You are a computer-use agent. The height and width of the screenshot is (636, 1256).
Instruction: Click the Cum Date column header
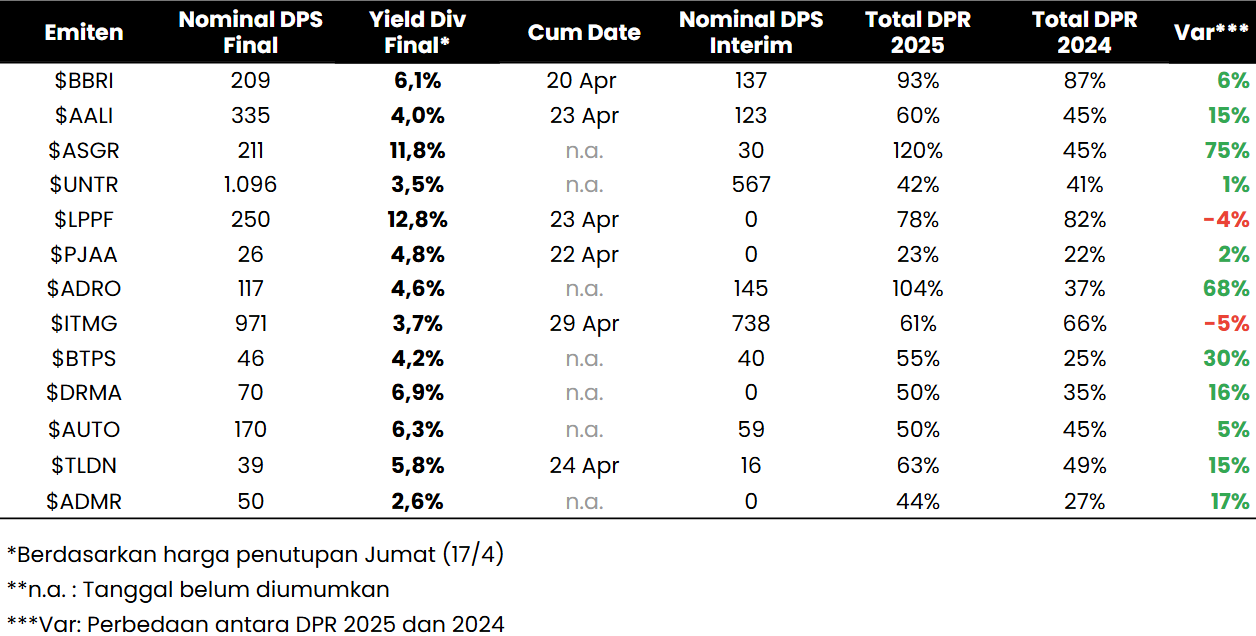584,32
